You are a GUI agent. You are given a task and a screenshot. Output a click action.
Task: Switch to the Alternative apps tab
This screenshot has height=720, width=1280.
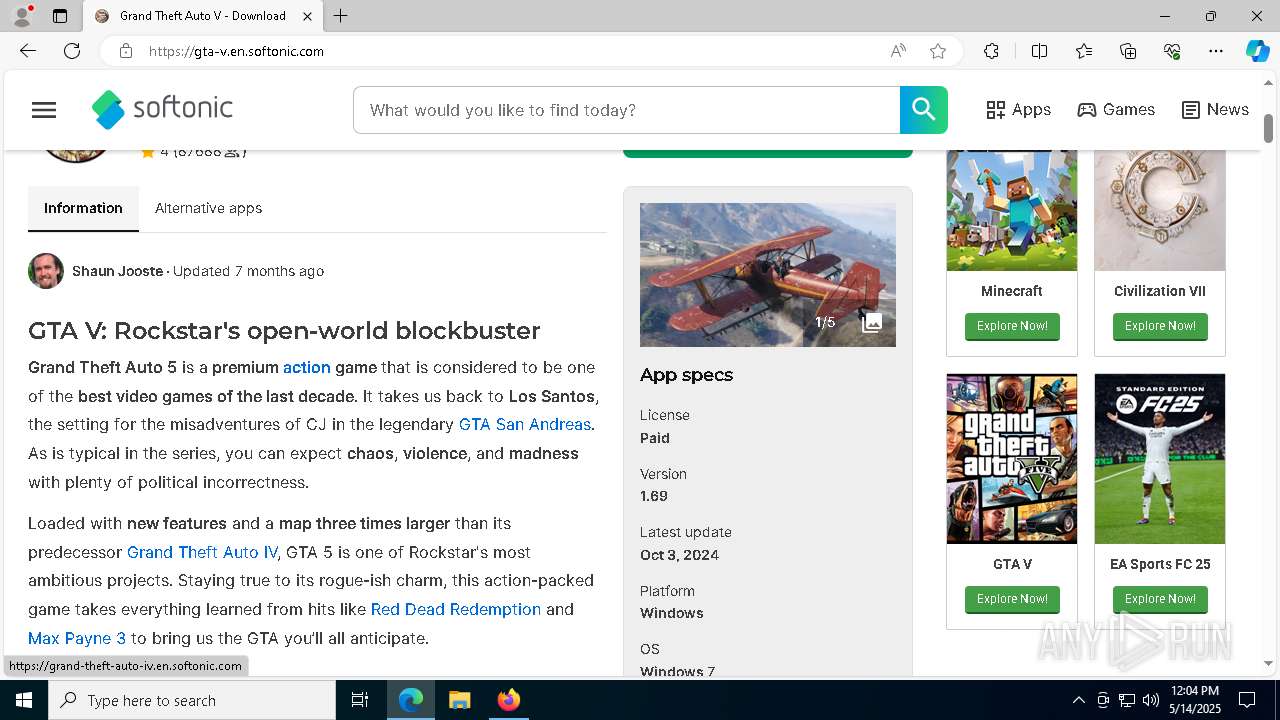pyautogui.click(x=208, y=208)
